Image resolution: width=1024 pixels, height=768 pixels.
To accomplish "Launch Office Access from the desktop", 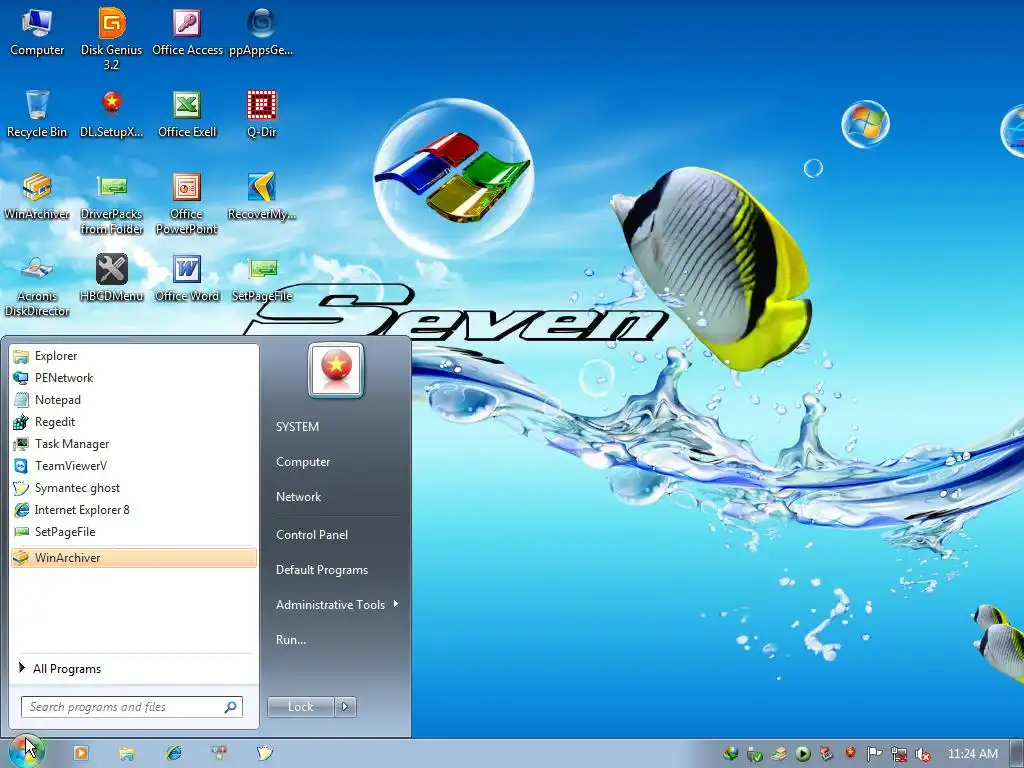I will coord(187,33).
